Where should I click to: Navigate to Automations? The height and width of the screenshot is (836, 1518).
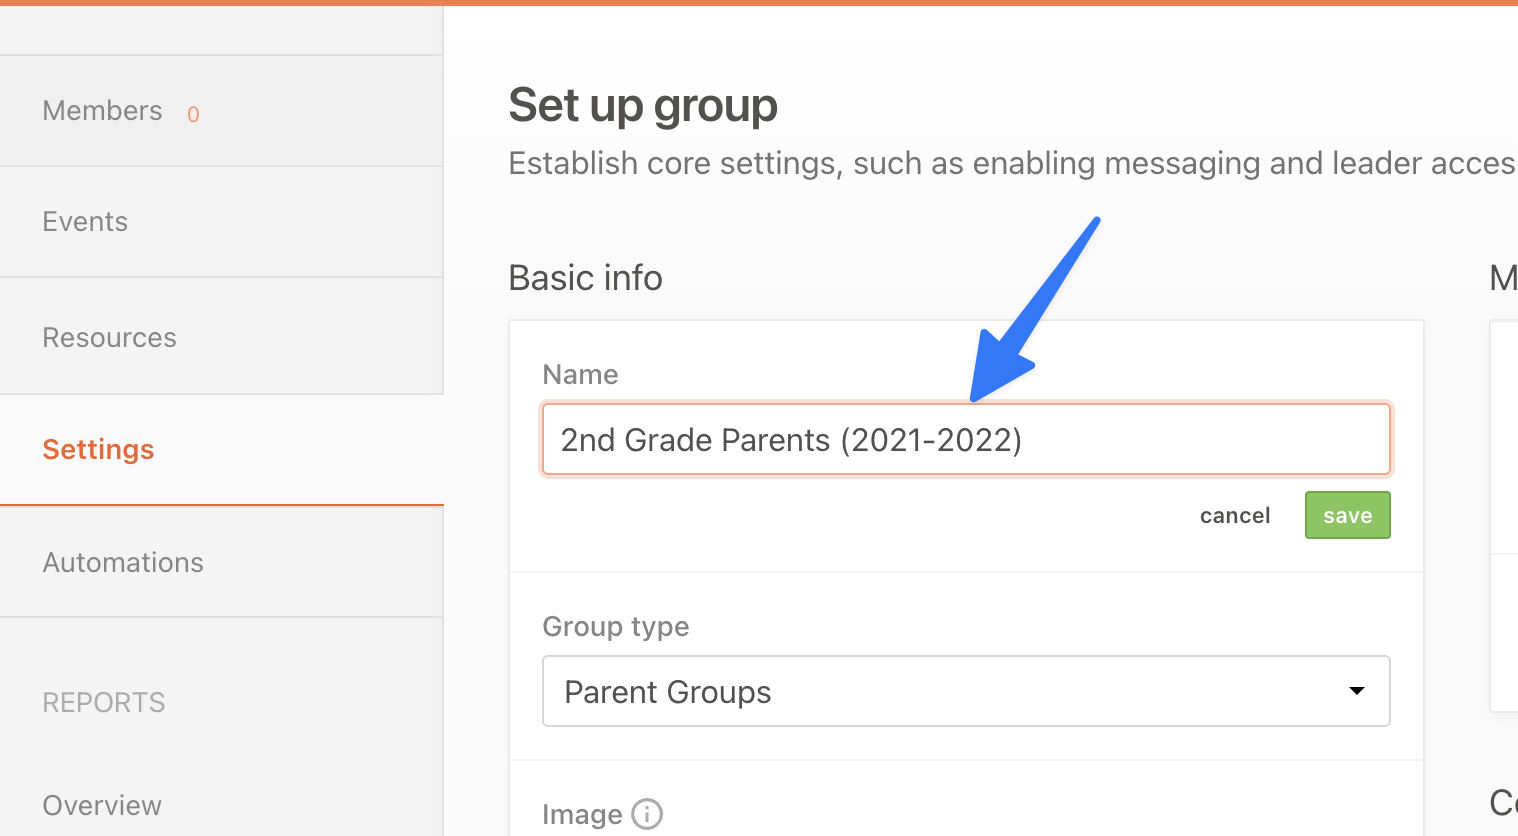click(x=221, y=562)
